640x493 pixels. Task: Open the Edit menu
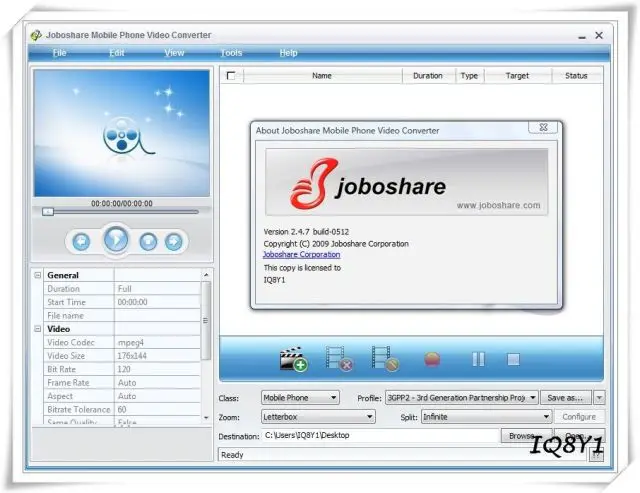click(117, 53)
